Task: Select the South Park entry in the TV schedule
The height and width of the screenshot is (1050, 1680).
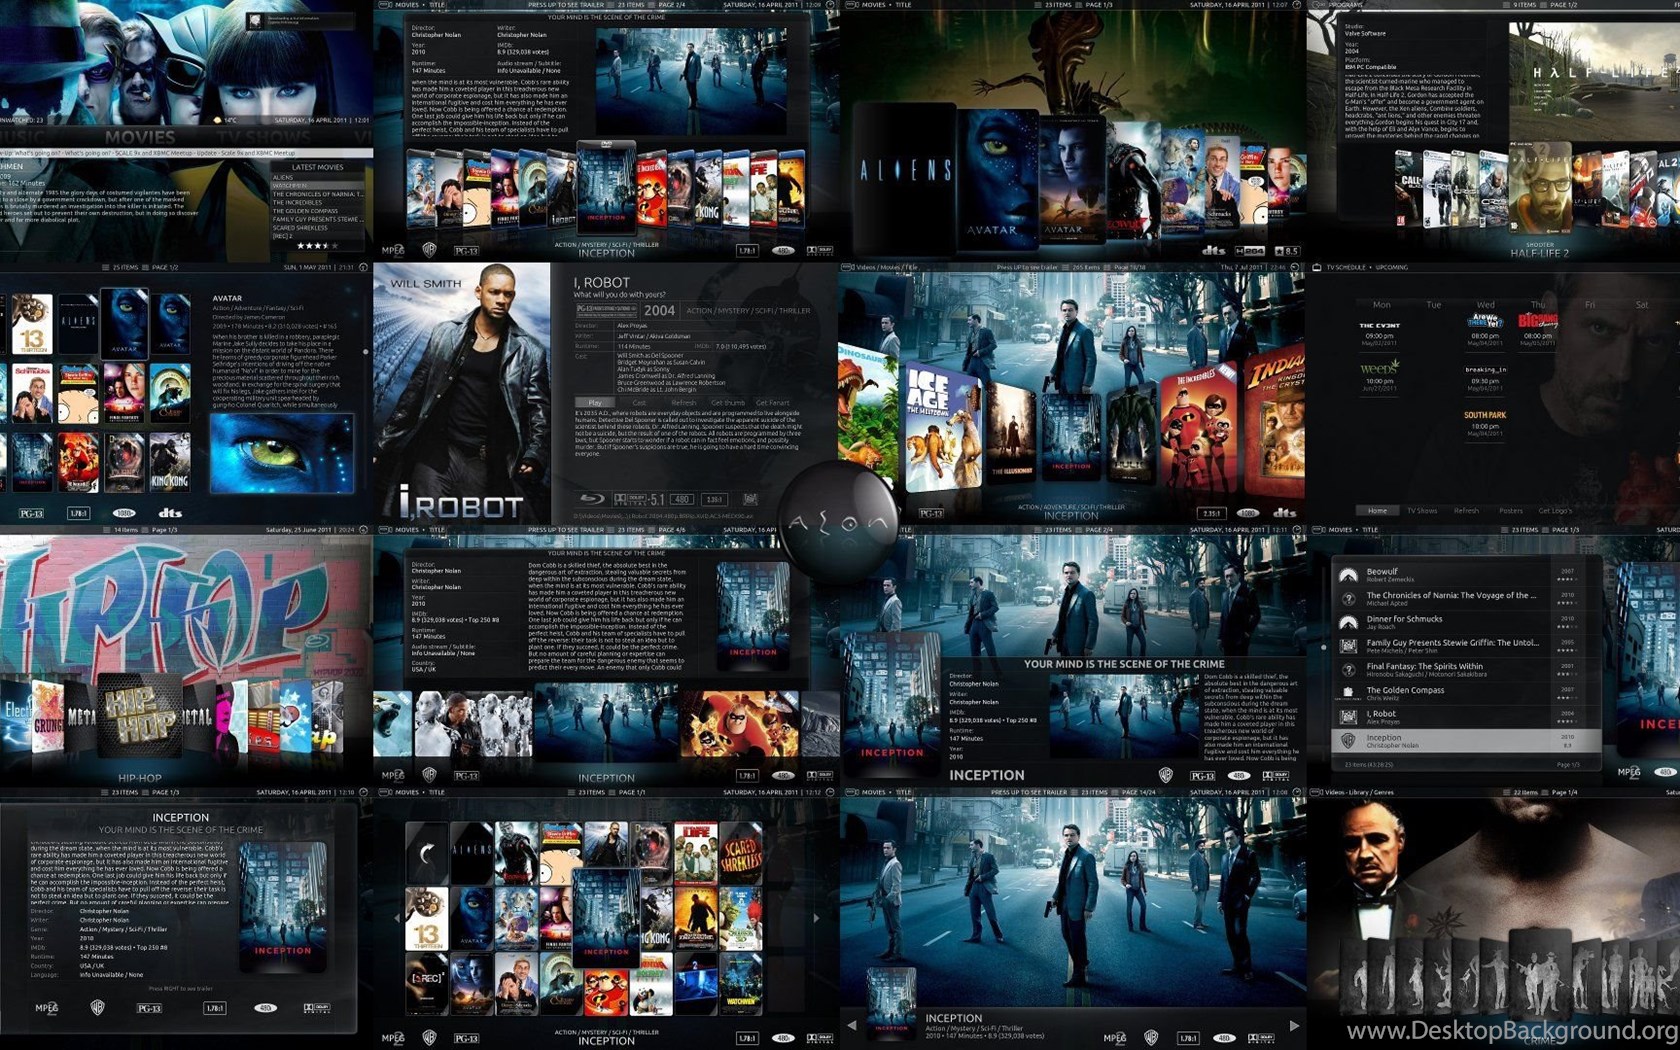Action: click(x=1485, y=414)
